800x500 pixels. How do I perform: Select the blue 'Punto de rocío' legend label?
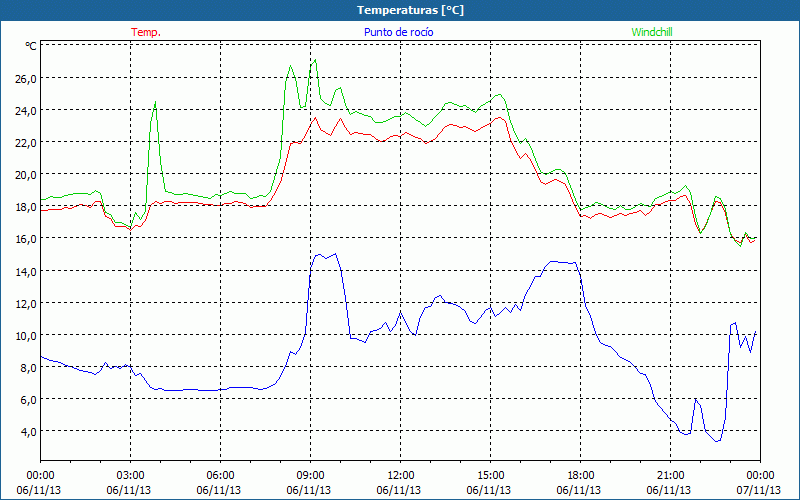pos(398,32)
